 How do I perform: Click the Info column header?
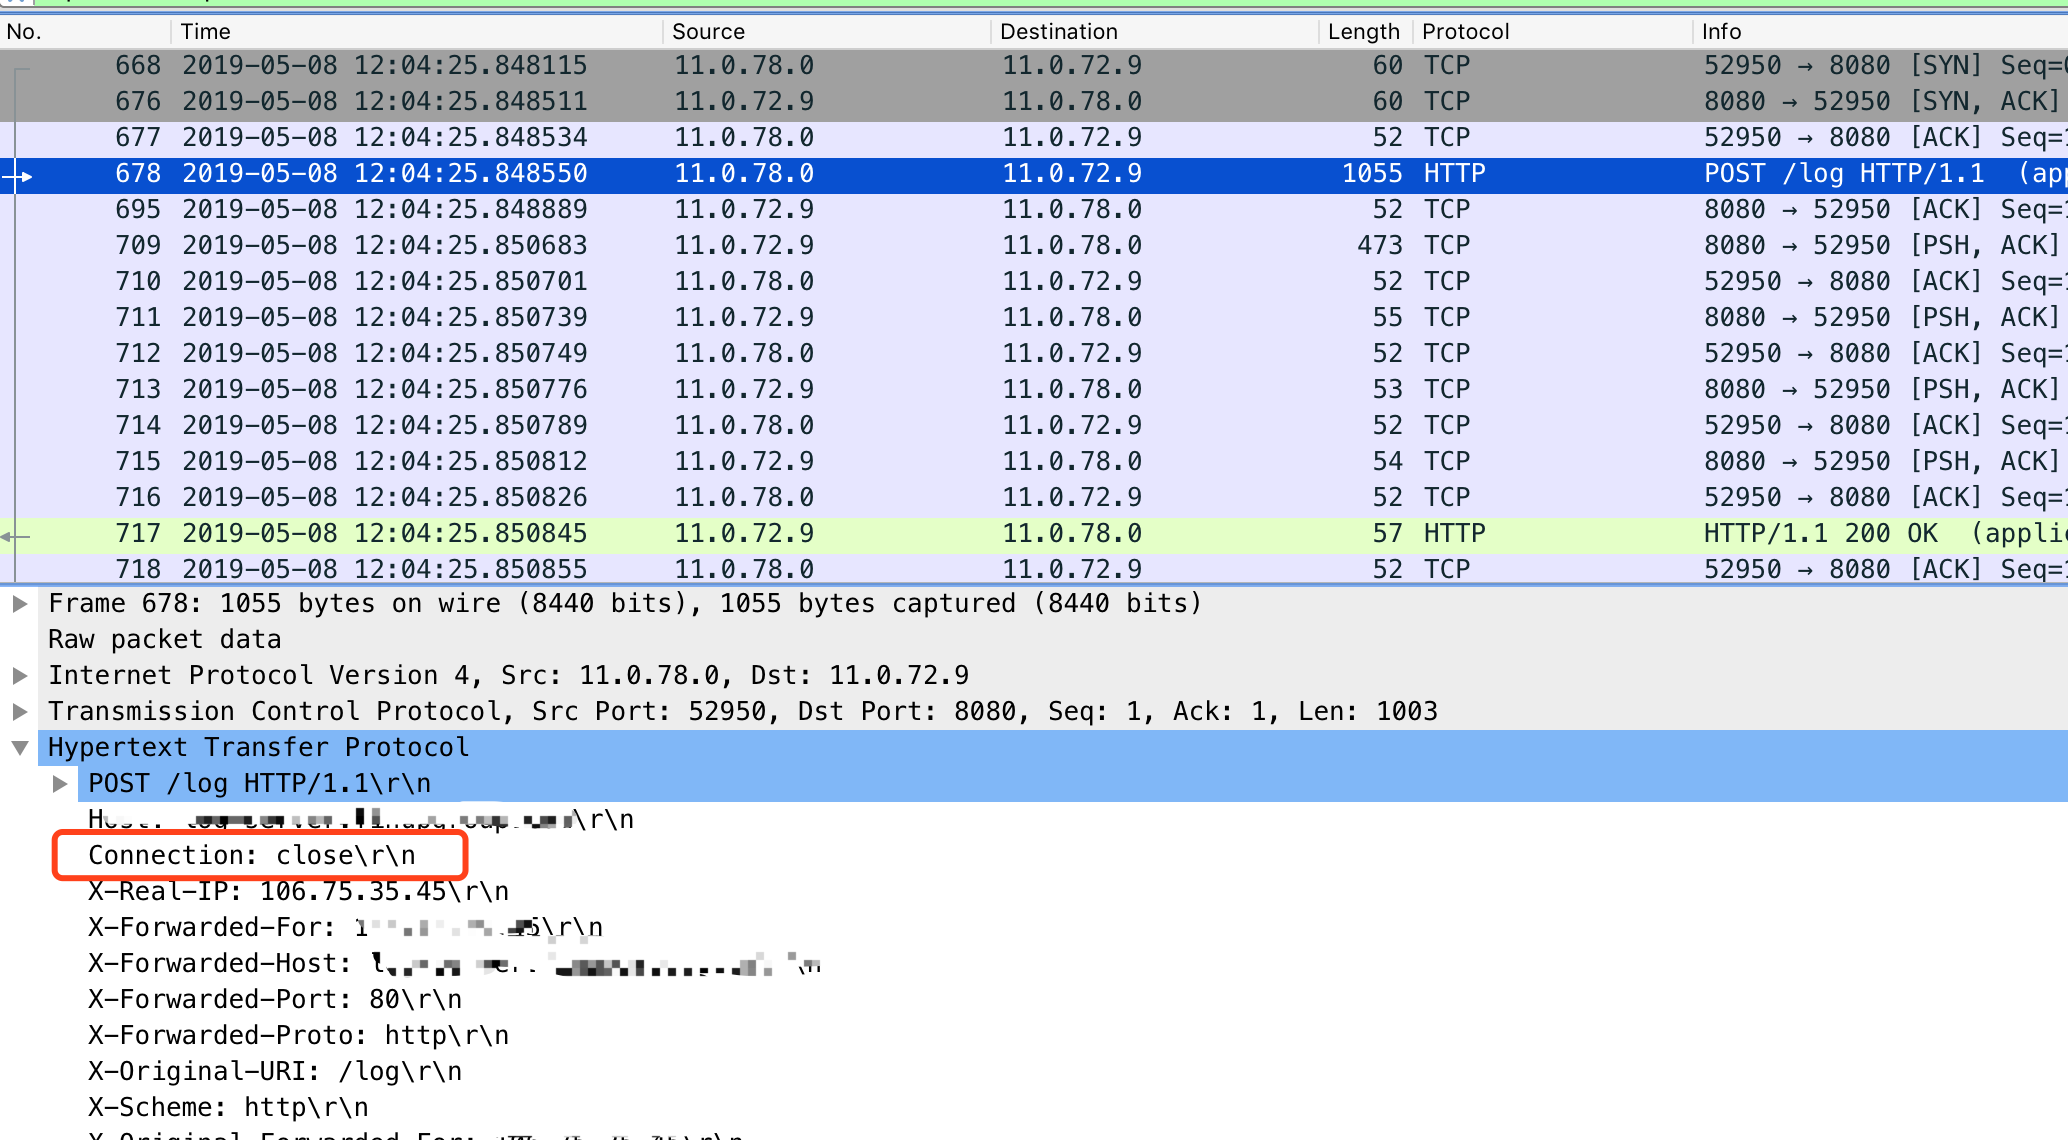(1880, 32)
